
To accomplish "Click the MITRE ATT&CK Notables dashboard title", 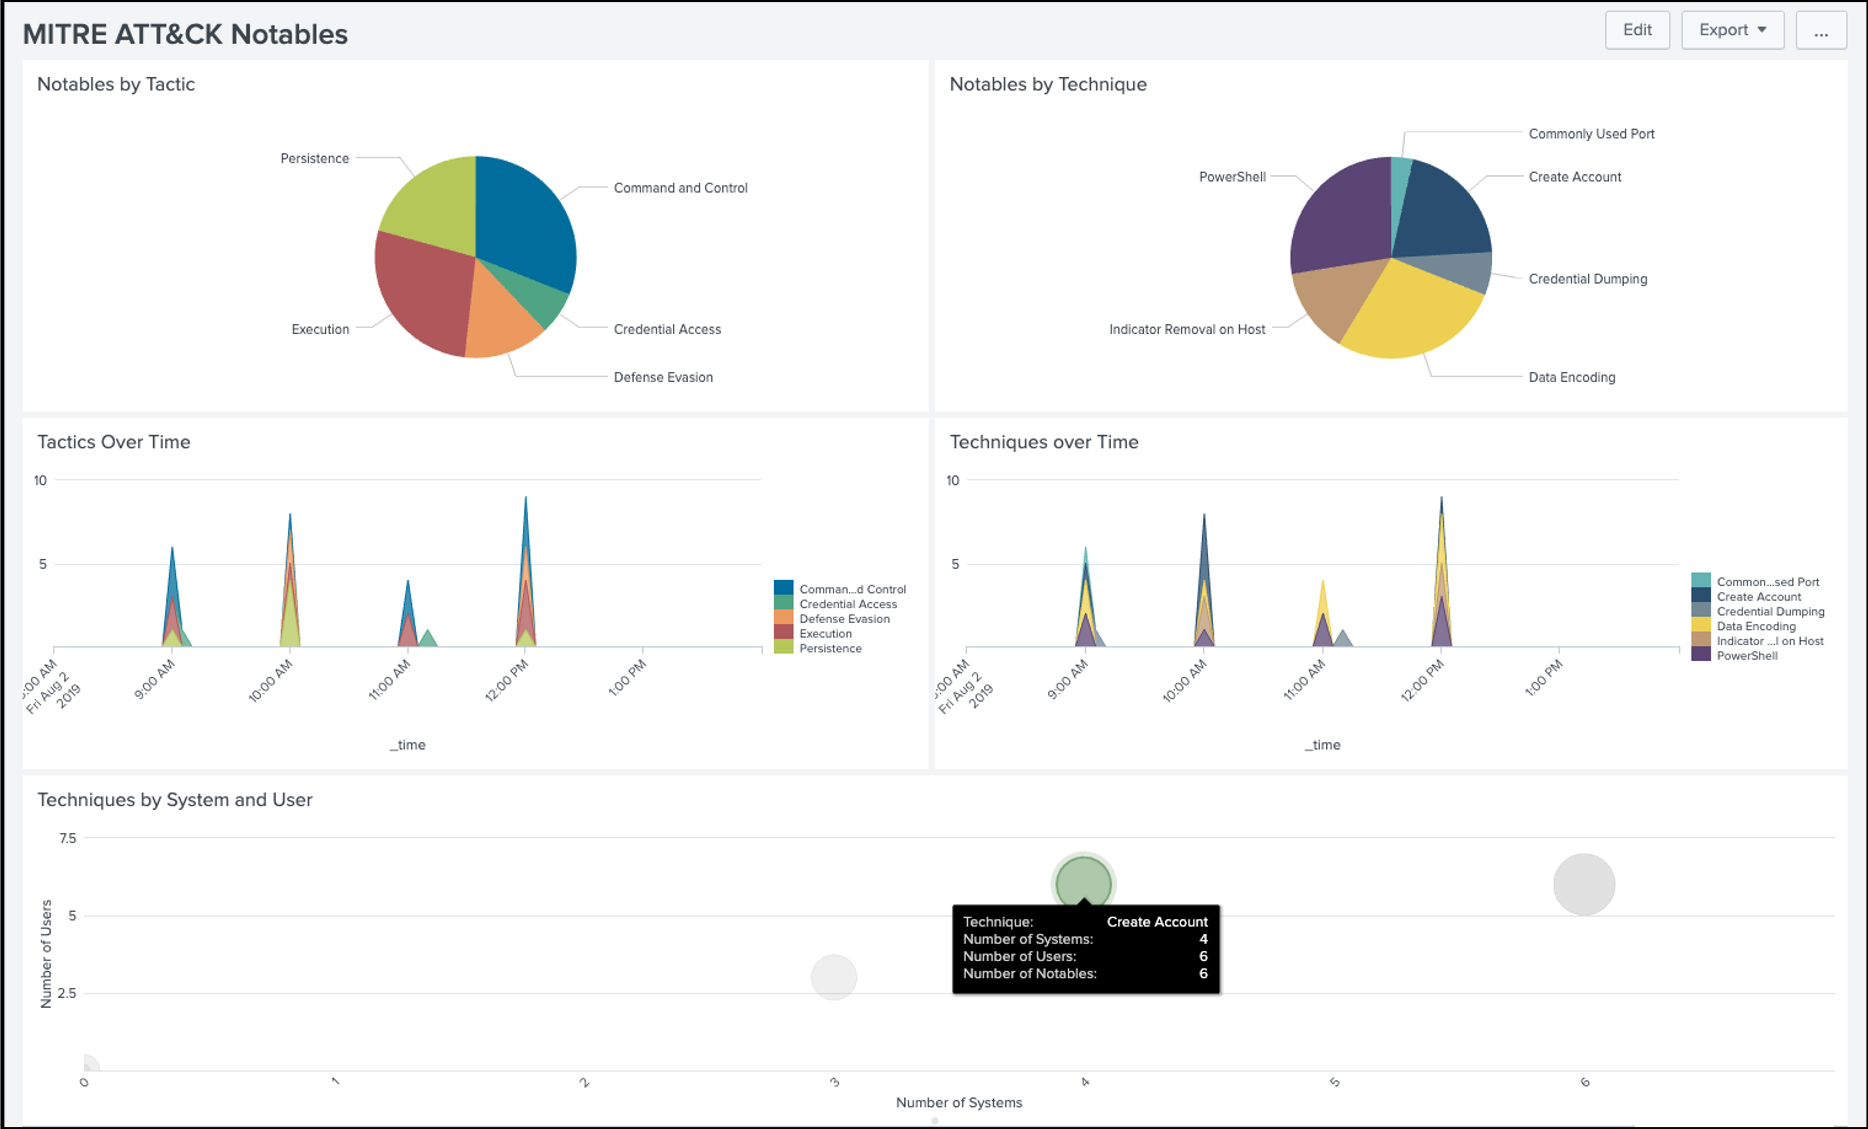I will 186,34.
